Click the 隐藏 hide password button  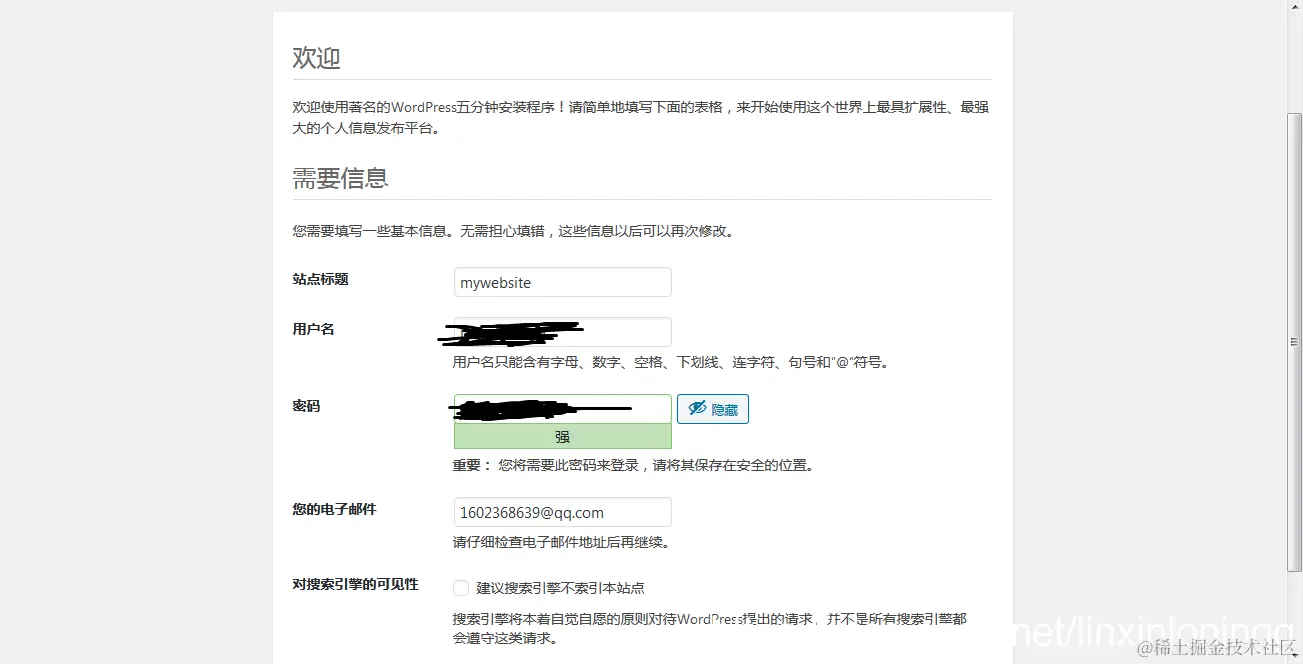(713, 408)
